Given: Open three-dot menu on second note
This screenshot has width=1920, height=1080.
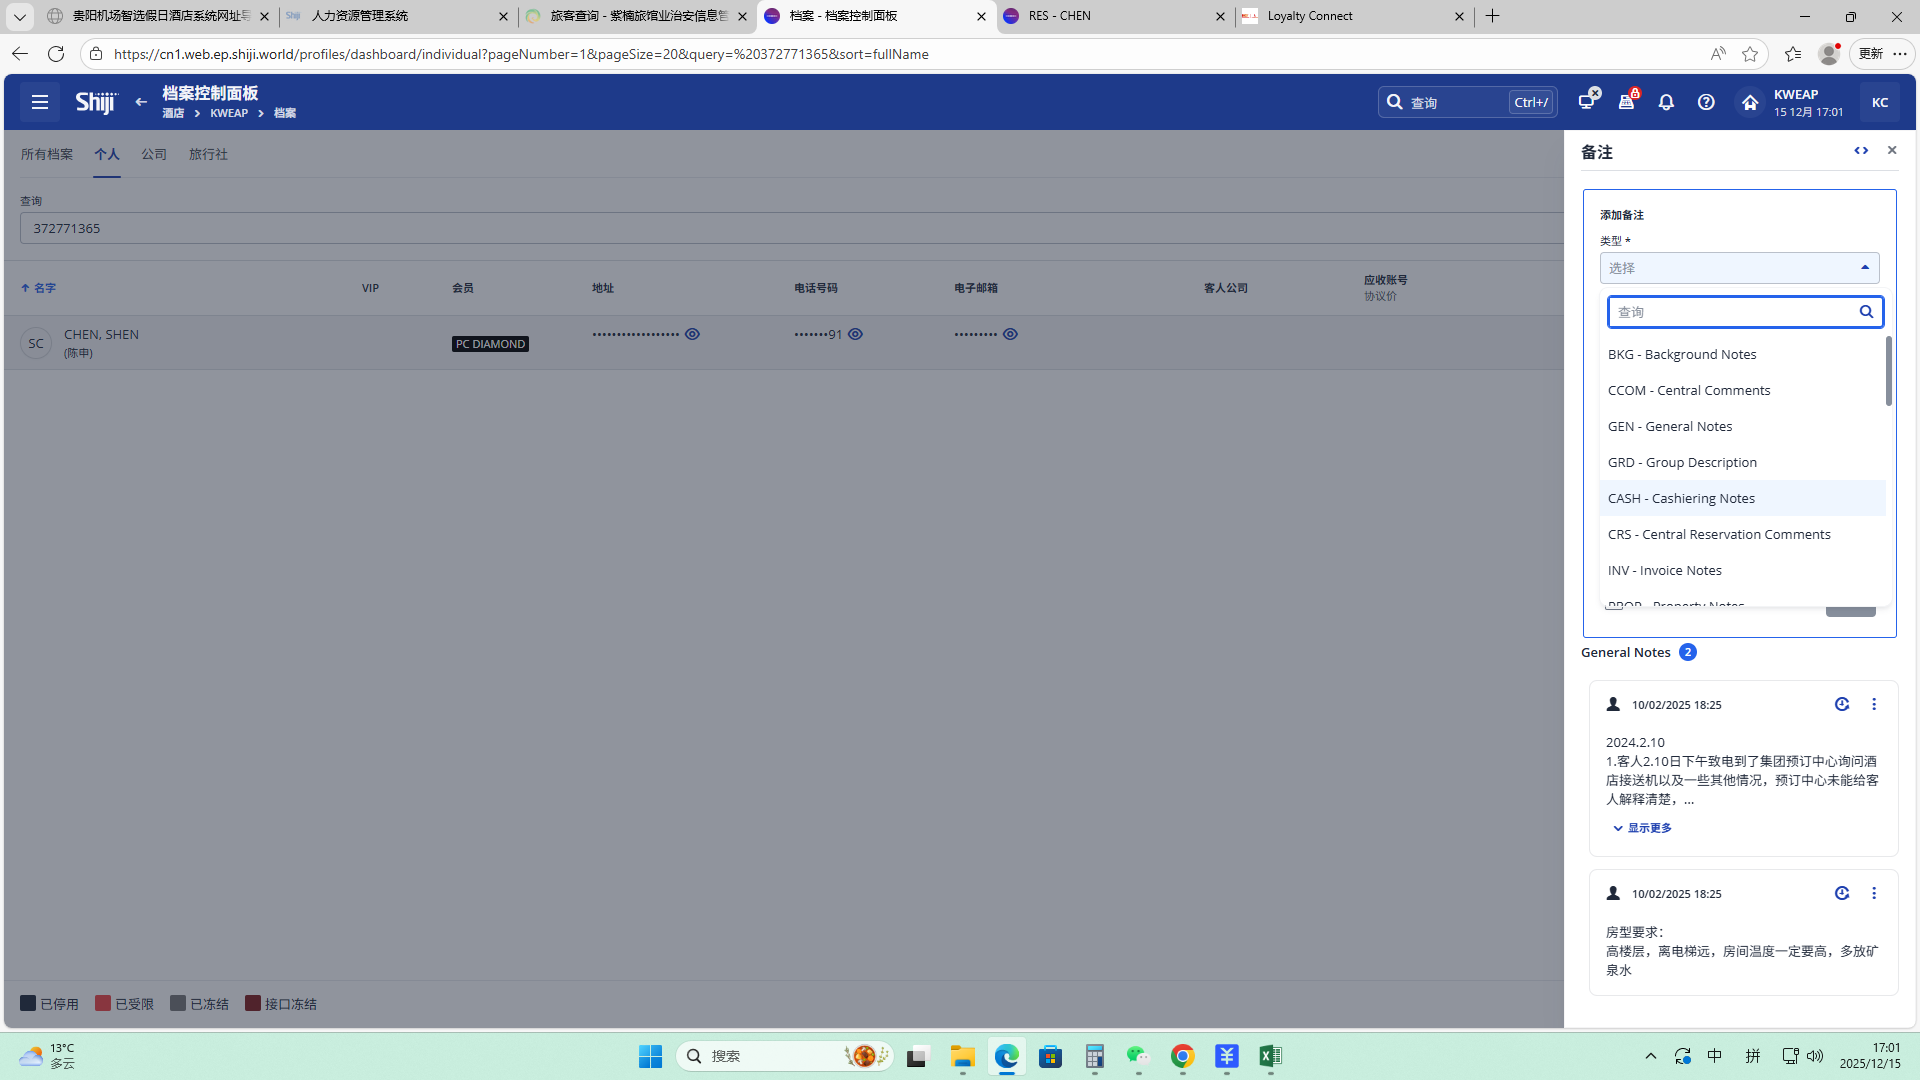Looking at the screenshot, I should point(1874,893).
